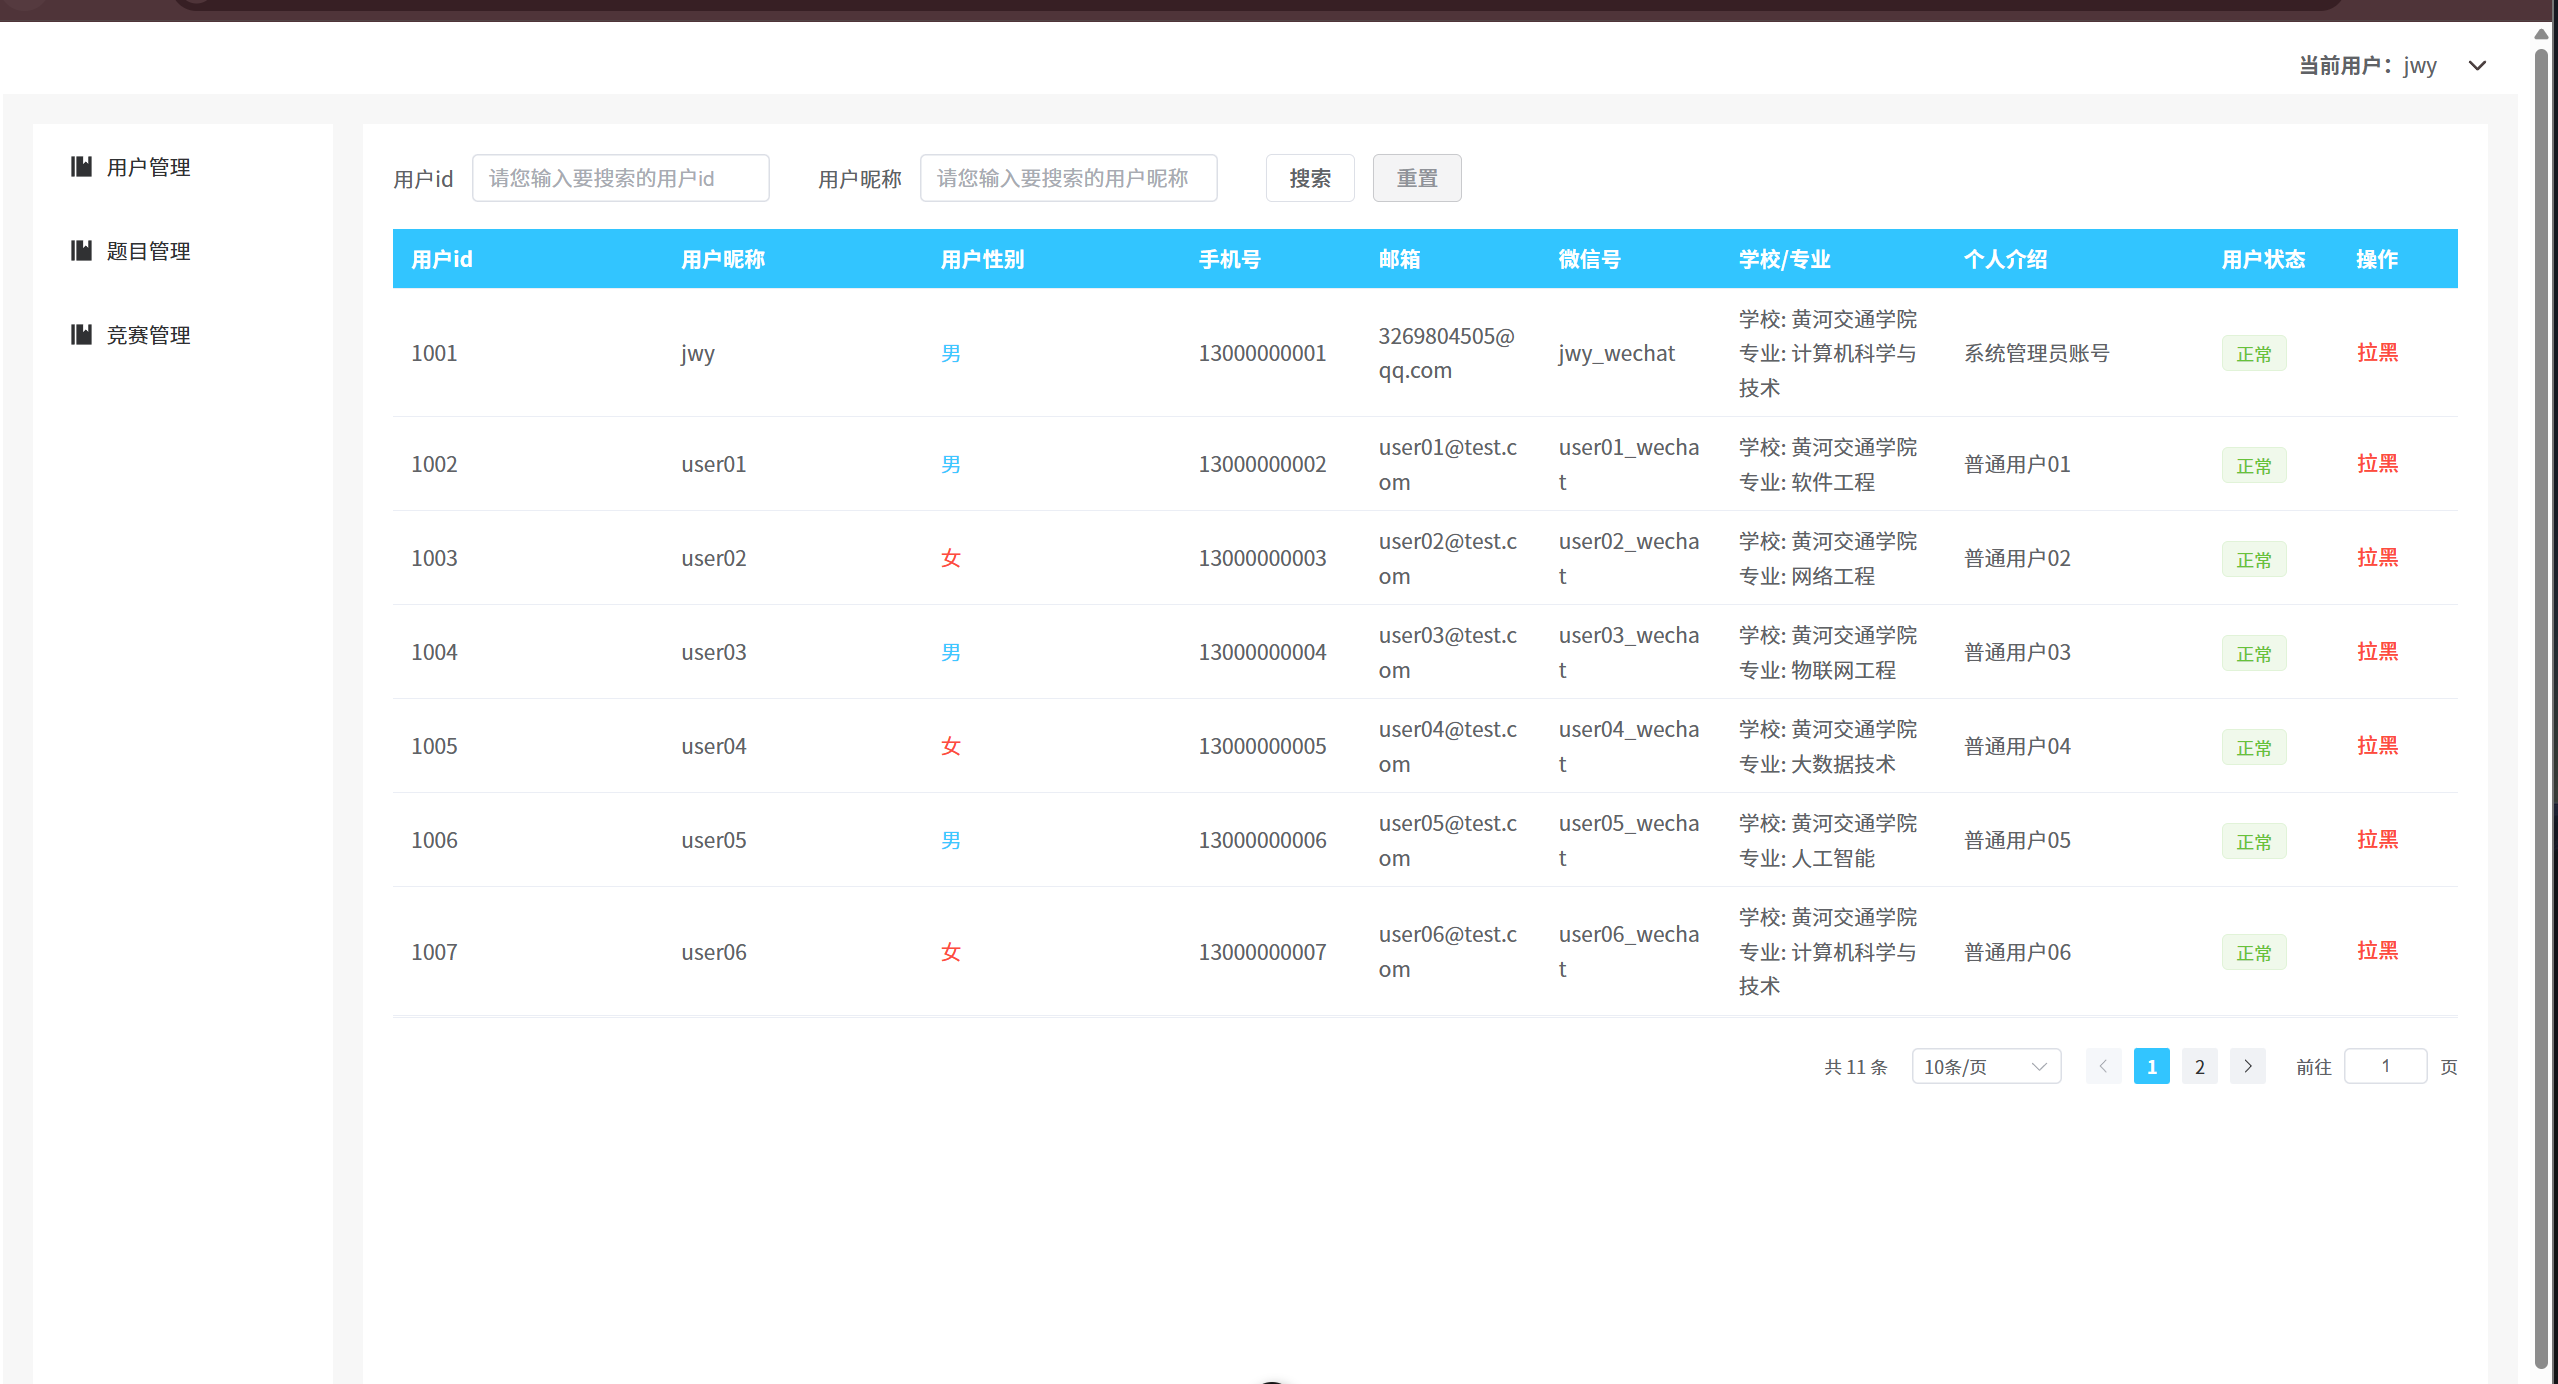Click 拉黑 for user06 row
The height and width of the screenshot is (1384, 2558).
[2376, 950]
